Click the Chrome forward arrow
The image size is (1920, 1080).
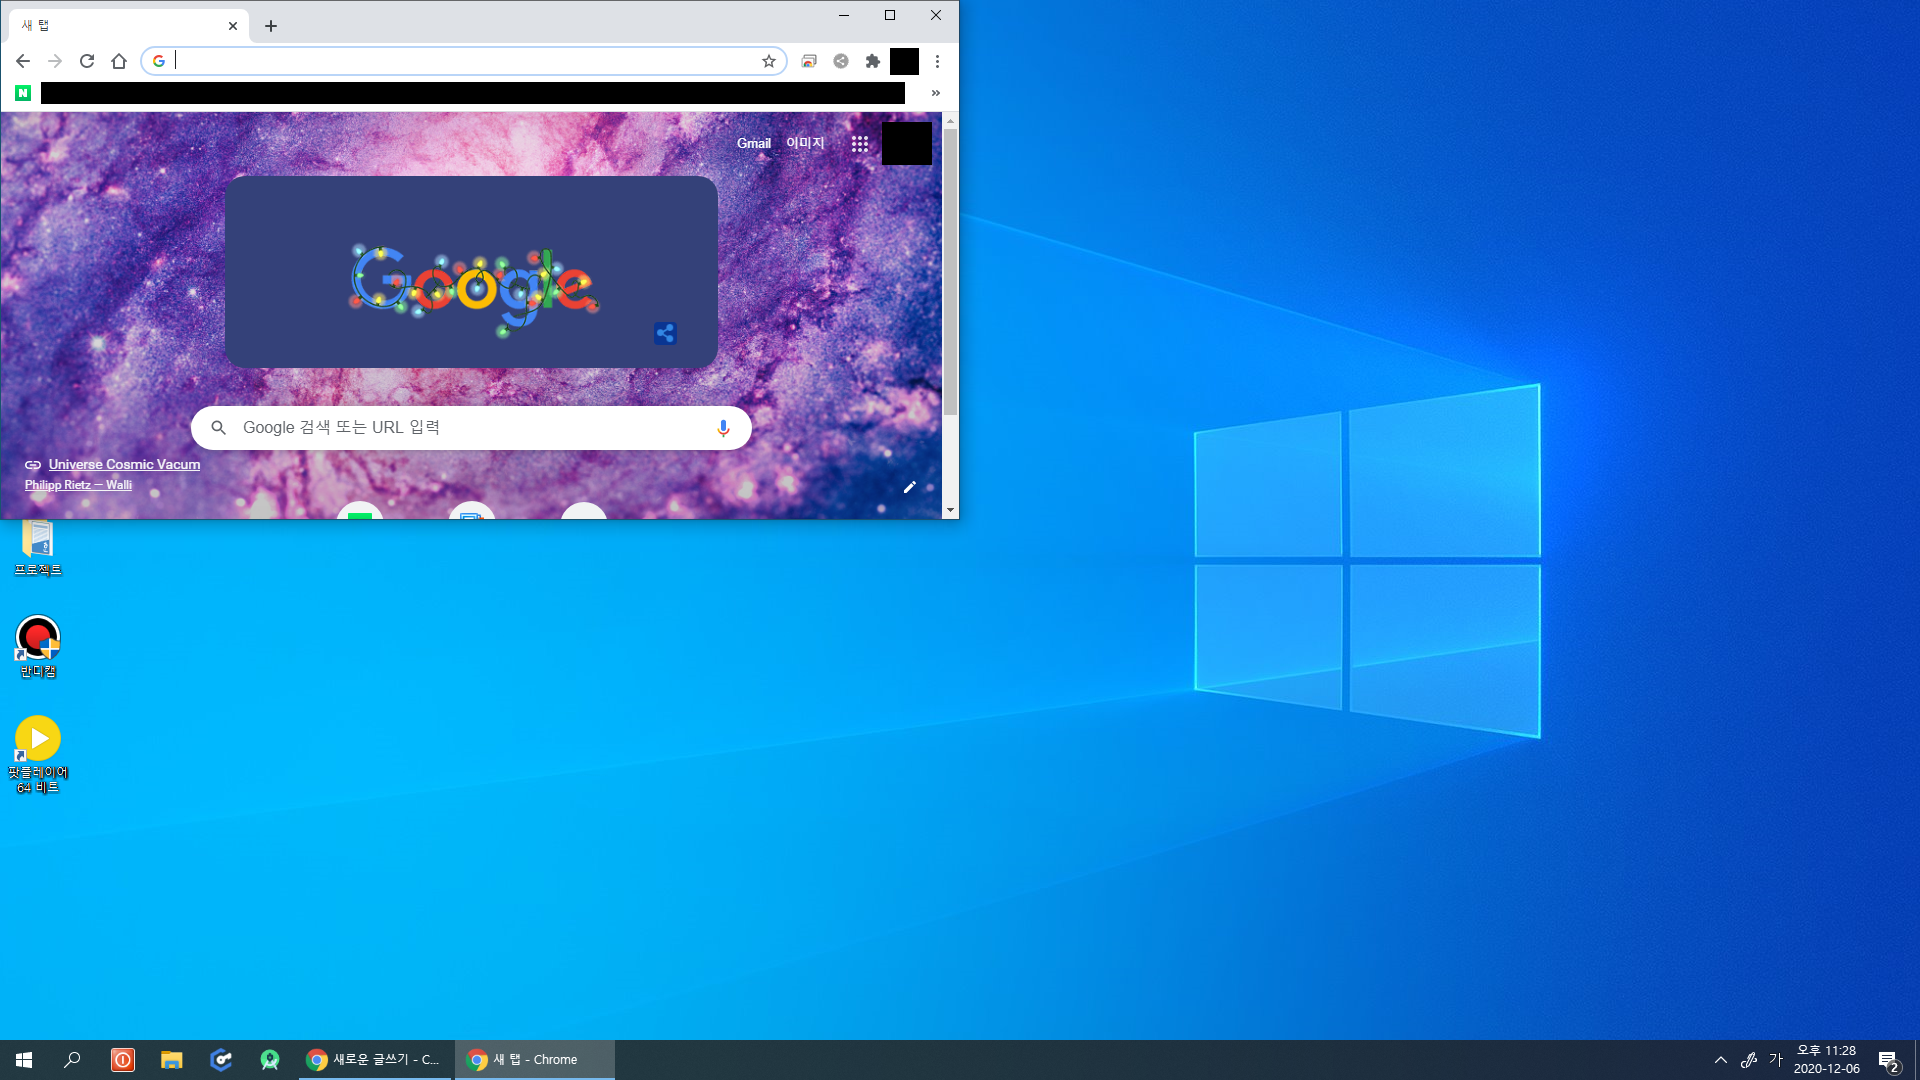pyautogui.click(x=55, y=61)
